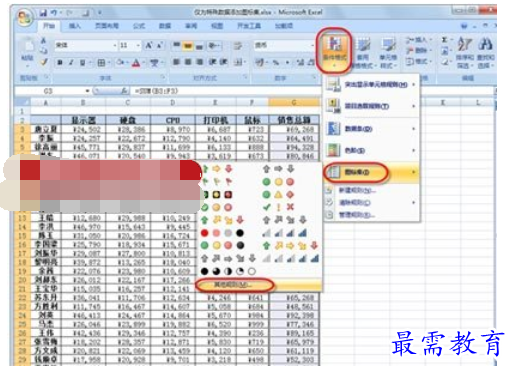
Task: Select 5 Ratings bars icon set
Action: pyautogui.click(x=291, y=258)
